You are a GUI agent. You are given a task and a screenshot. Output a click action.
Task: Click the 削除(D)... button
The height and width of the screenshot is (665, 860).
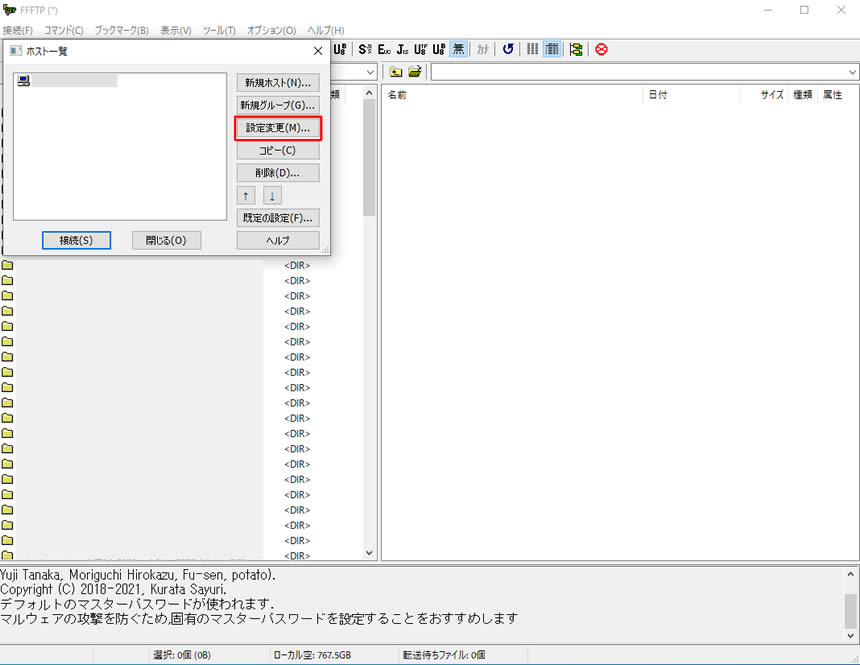278,173
